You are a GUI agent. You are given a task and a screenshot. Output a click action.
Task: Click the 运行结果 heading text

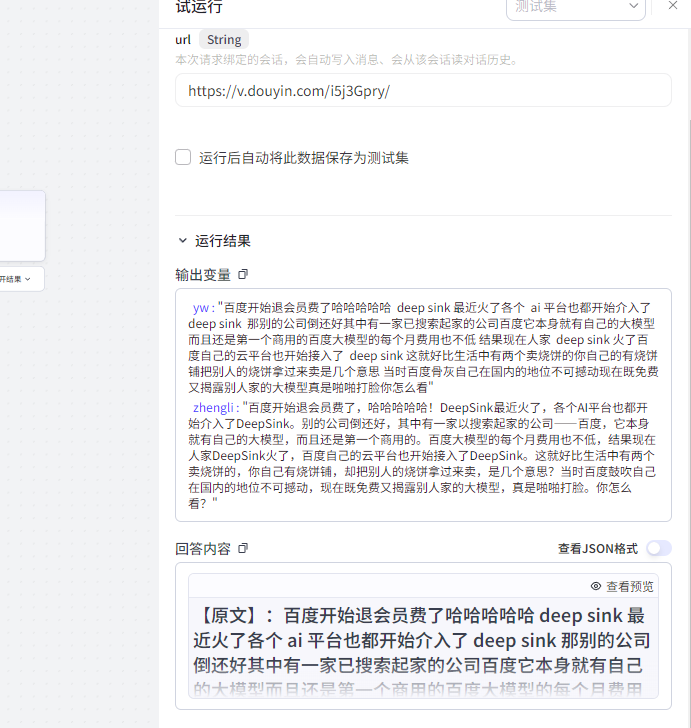tap(223, 240)
